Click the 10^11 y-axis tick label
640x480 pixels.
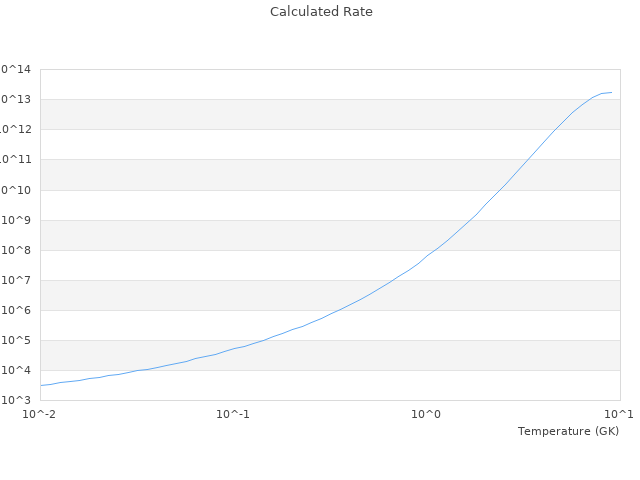click(16, 159)
